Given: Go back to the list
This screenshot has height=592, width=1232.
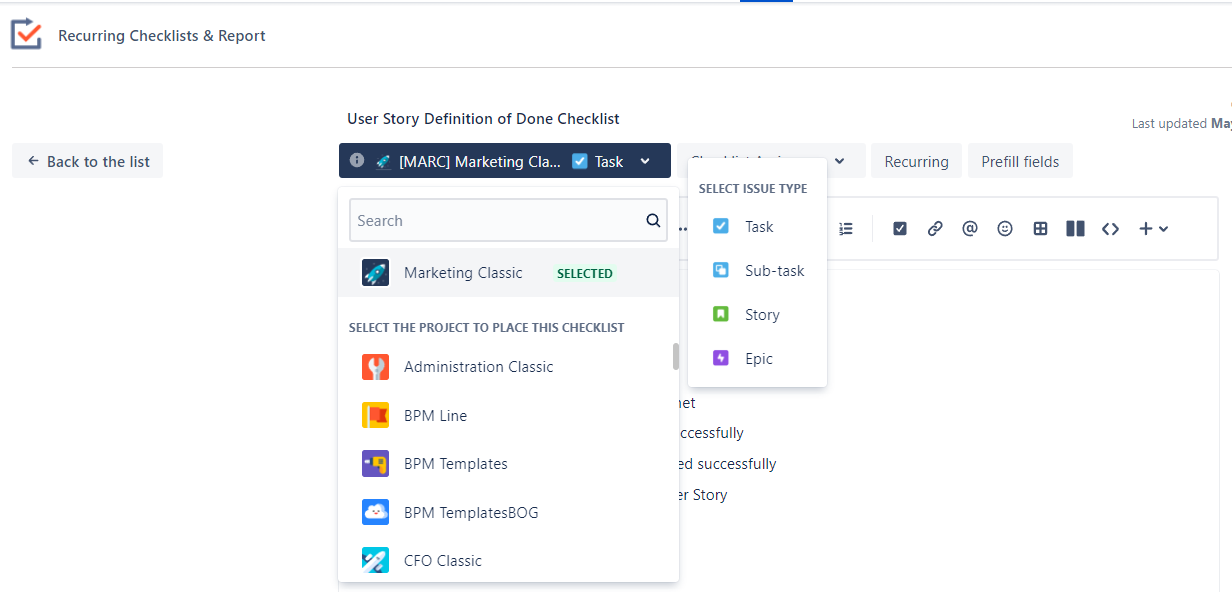Looking at the screenshot, I should click(x=88, y=161).
